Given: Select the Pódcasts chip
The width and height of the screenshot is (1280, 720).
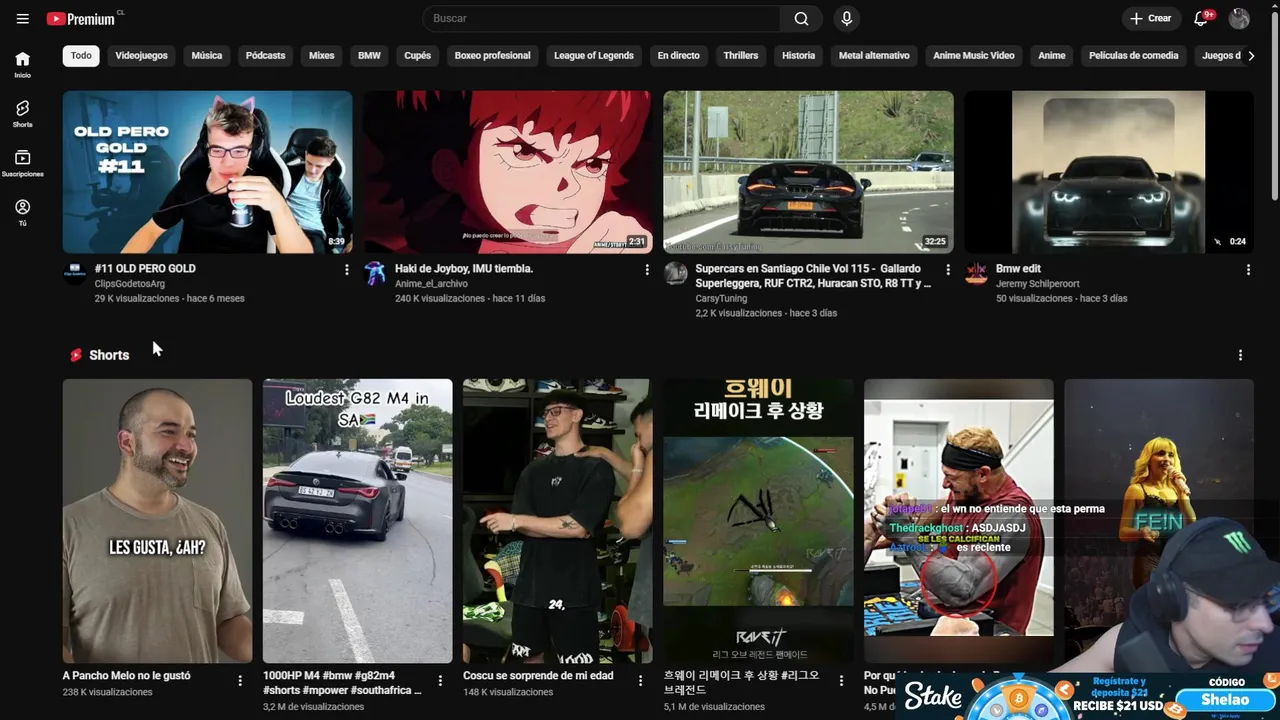Looking at the screenshot, I should tap(265, 56).
